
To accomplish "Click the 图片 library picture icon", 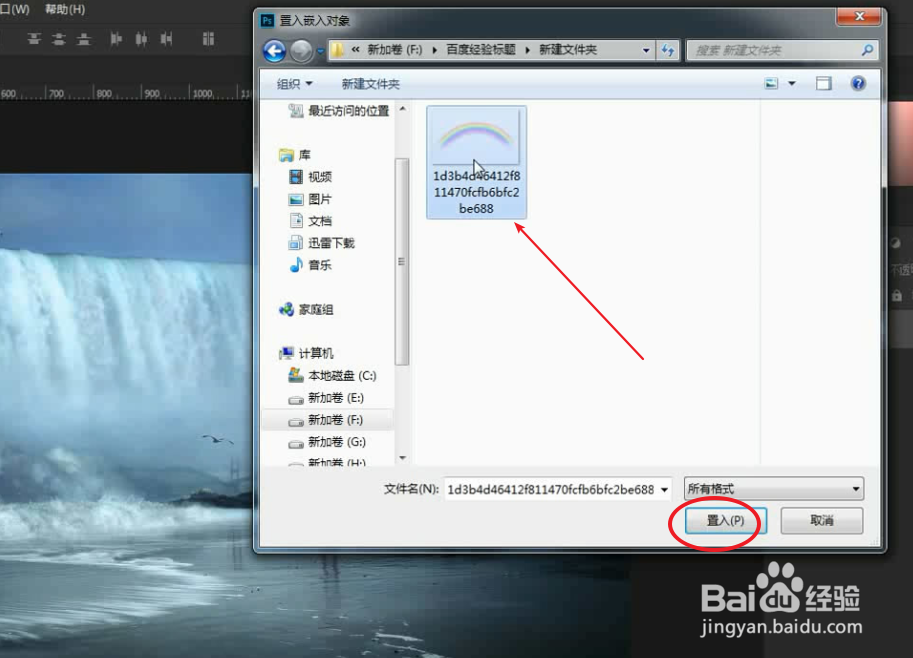I will (296, 199).
